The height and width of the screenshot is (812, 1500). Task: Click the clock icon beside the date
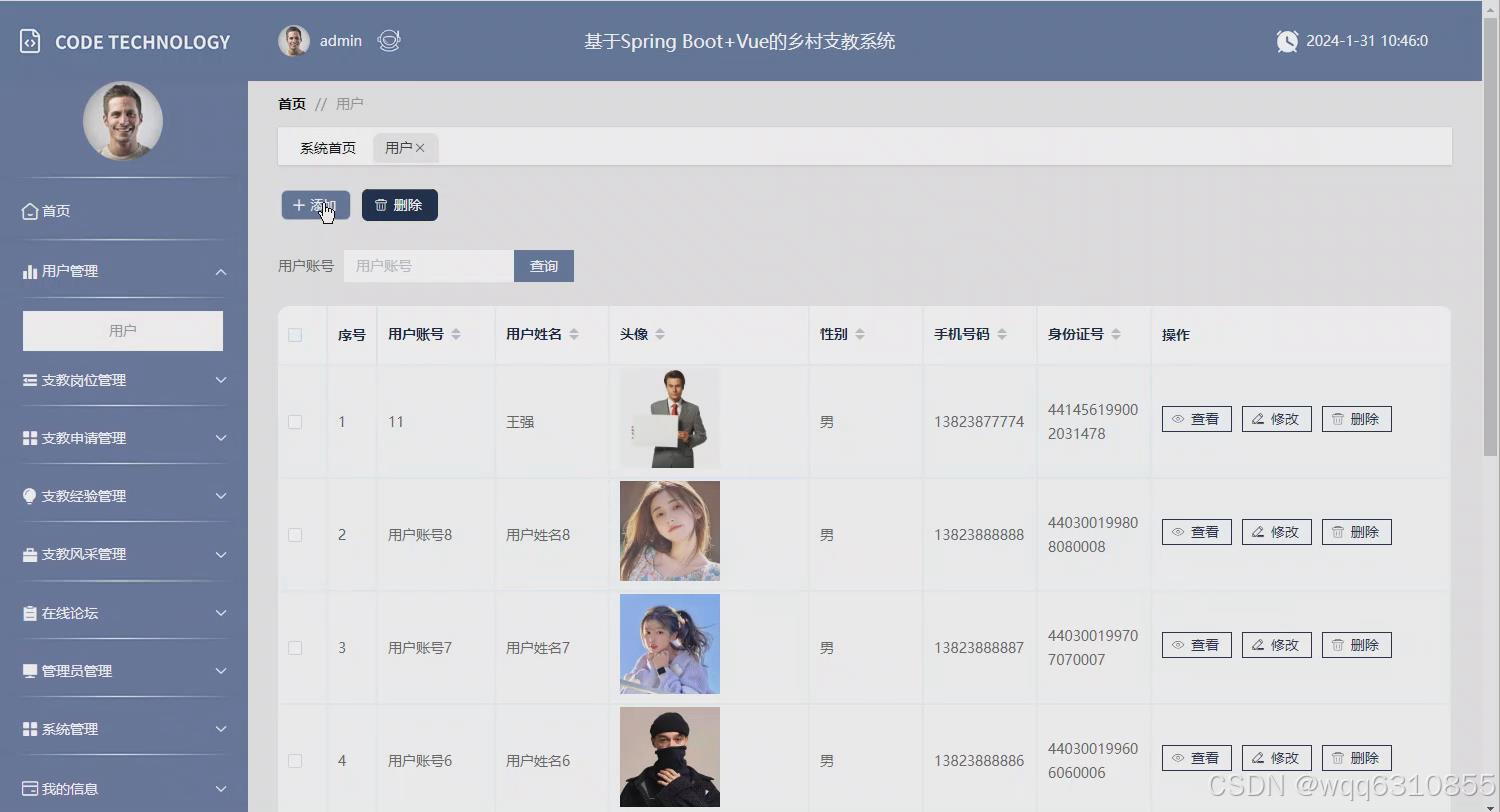pos(1287,41)
